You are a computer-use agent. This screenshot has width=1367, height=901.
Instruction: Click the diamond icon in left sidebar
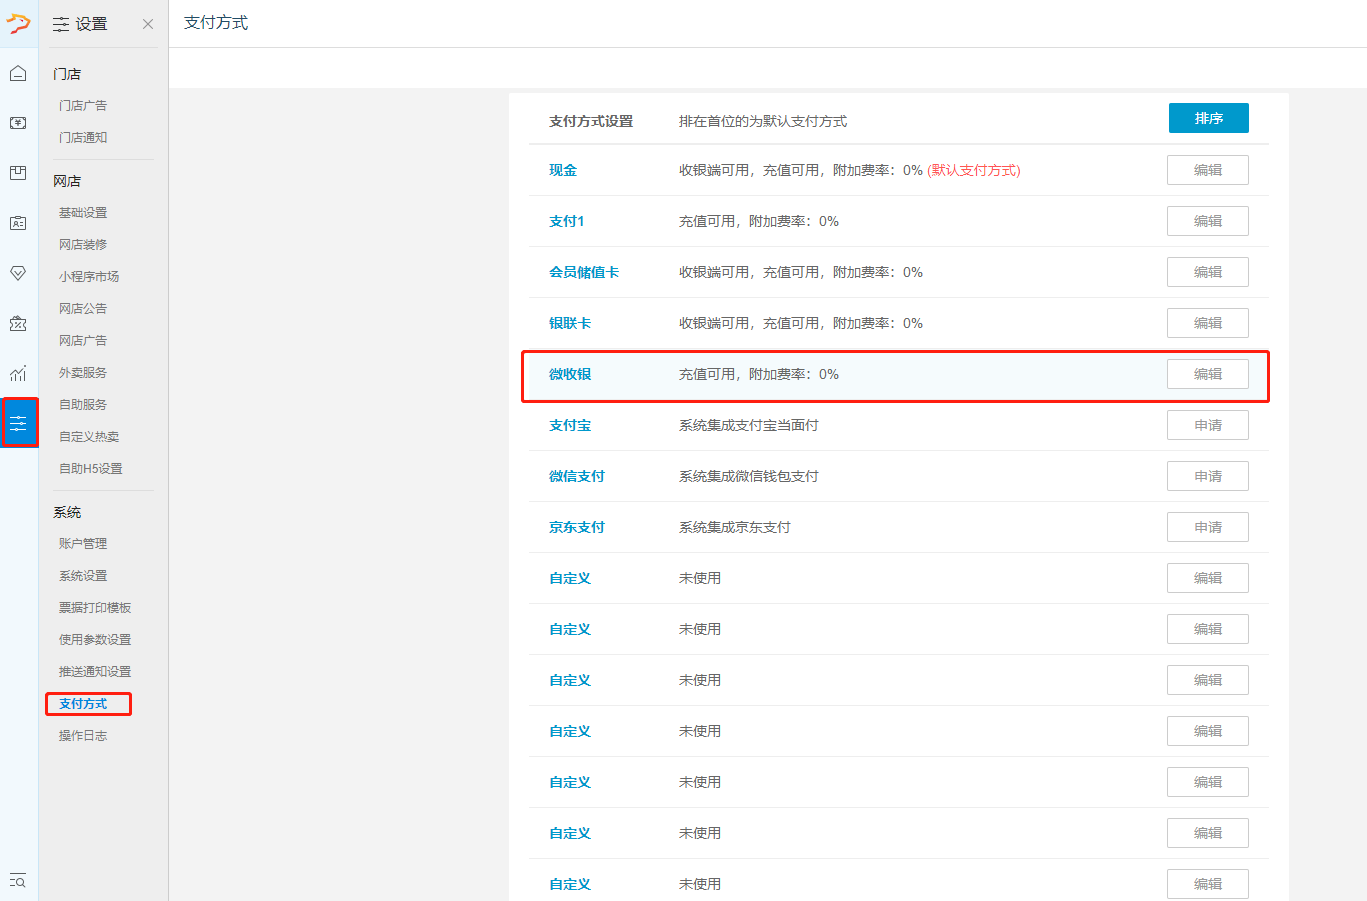[x=18, y=273]
